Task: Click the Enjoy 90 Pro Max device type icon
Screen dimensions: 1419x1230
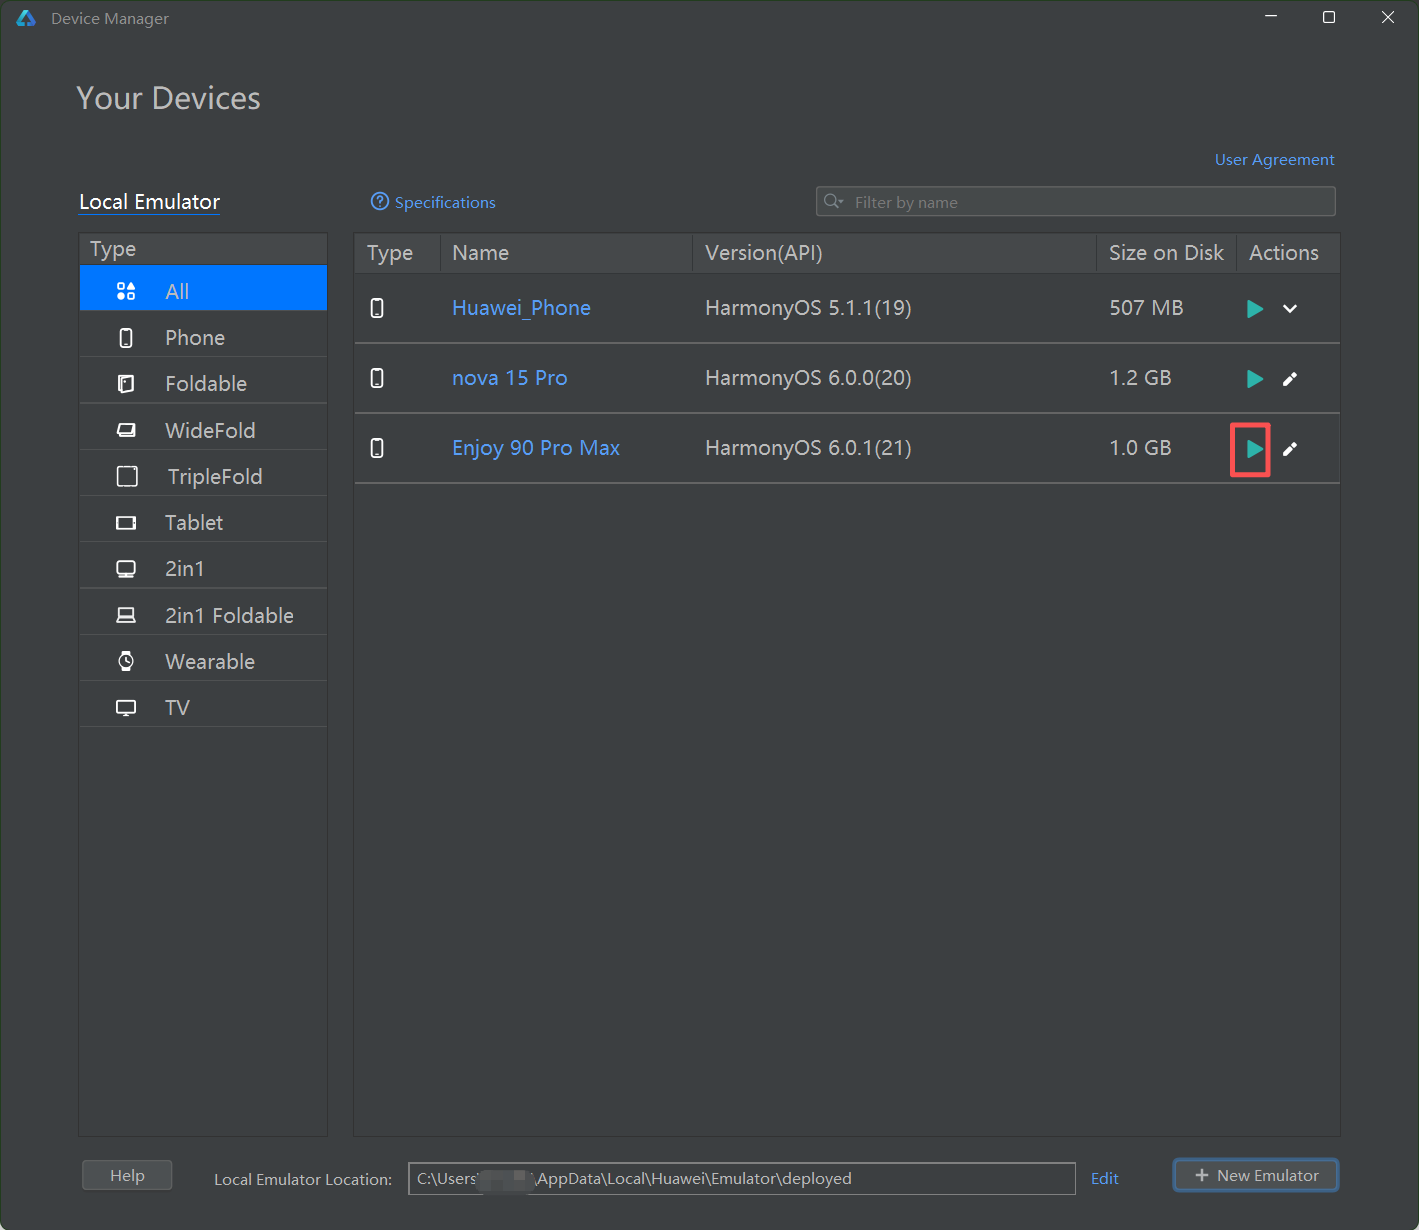Action: (377, 448)
